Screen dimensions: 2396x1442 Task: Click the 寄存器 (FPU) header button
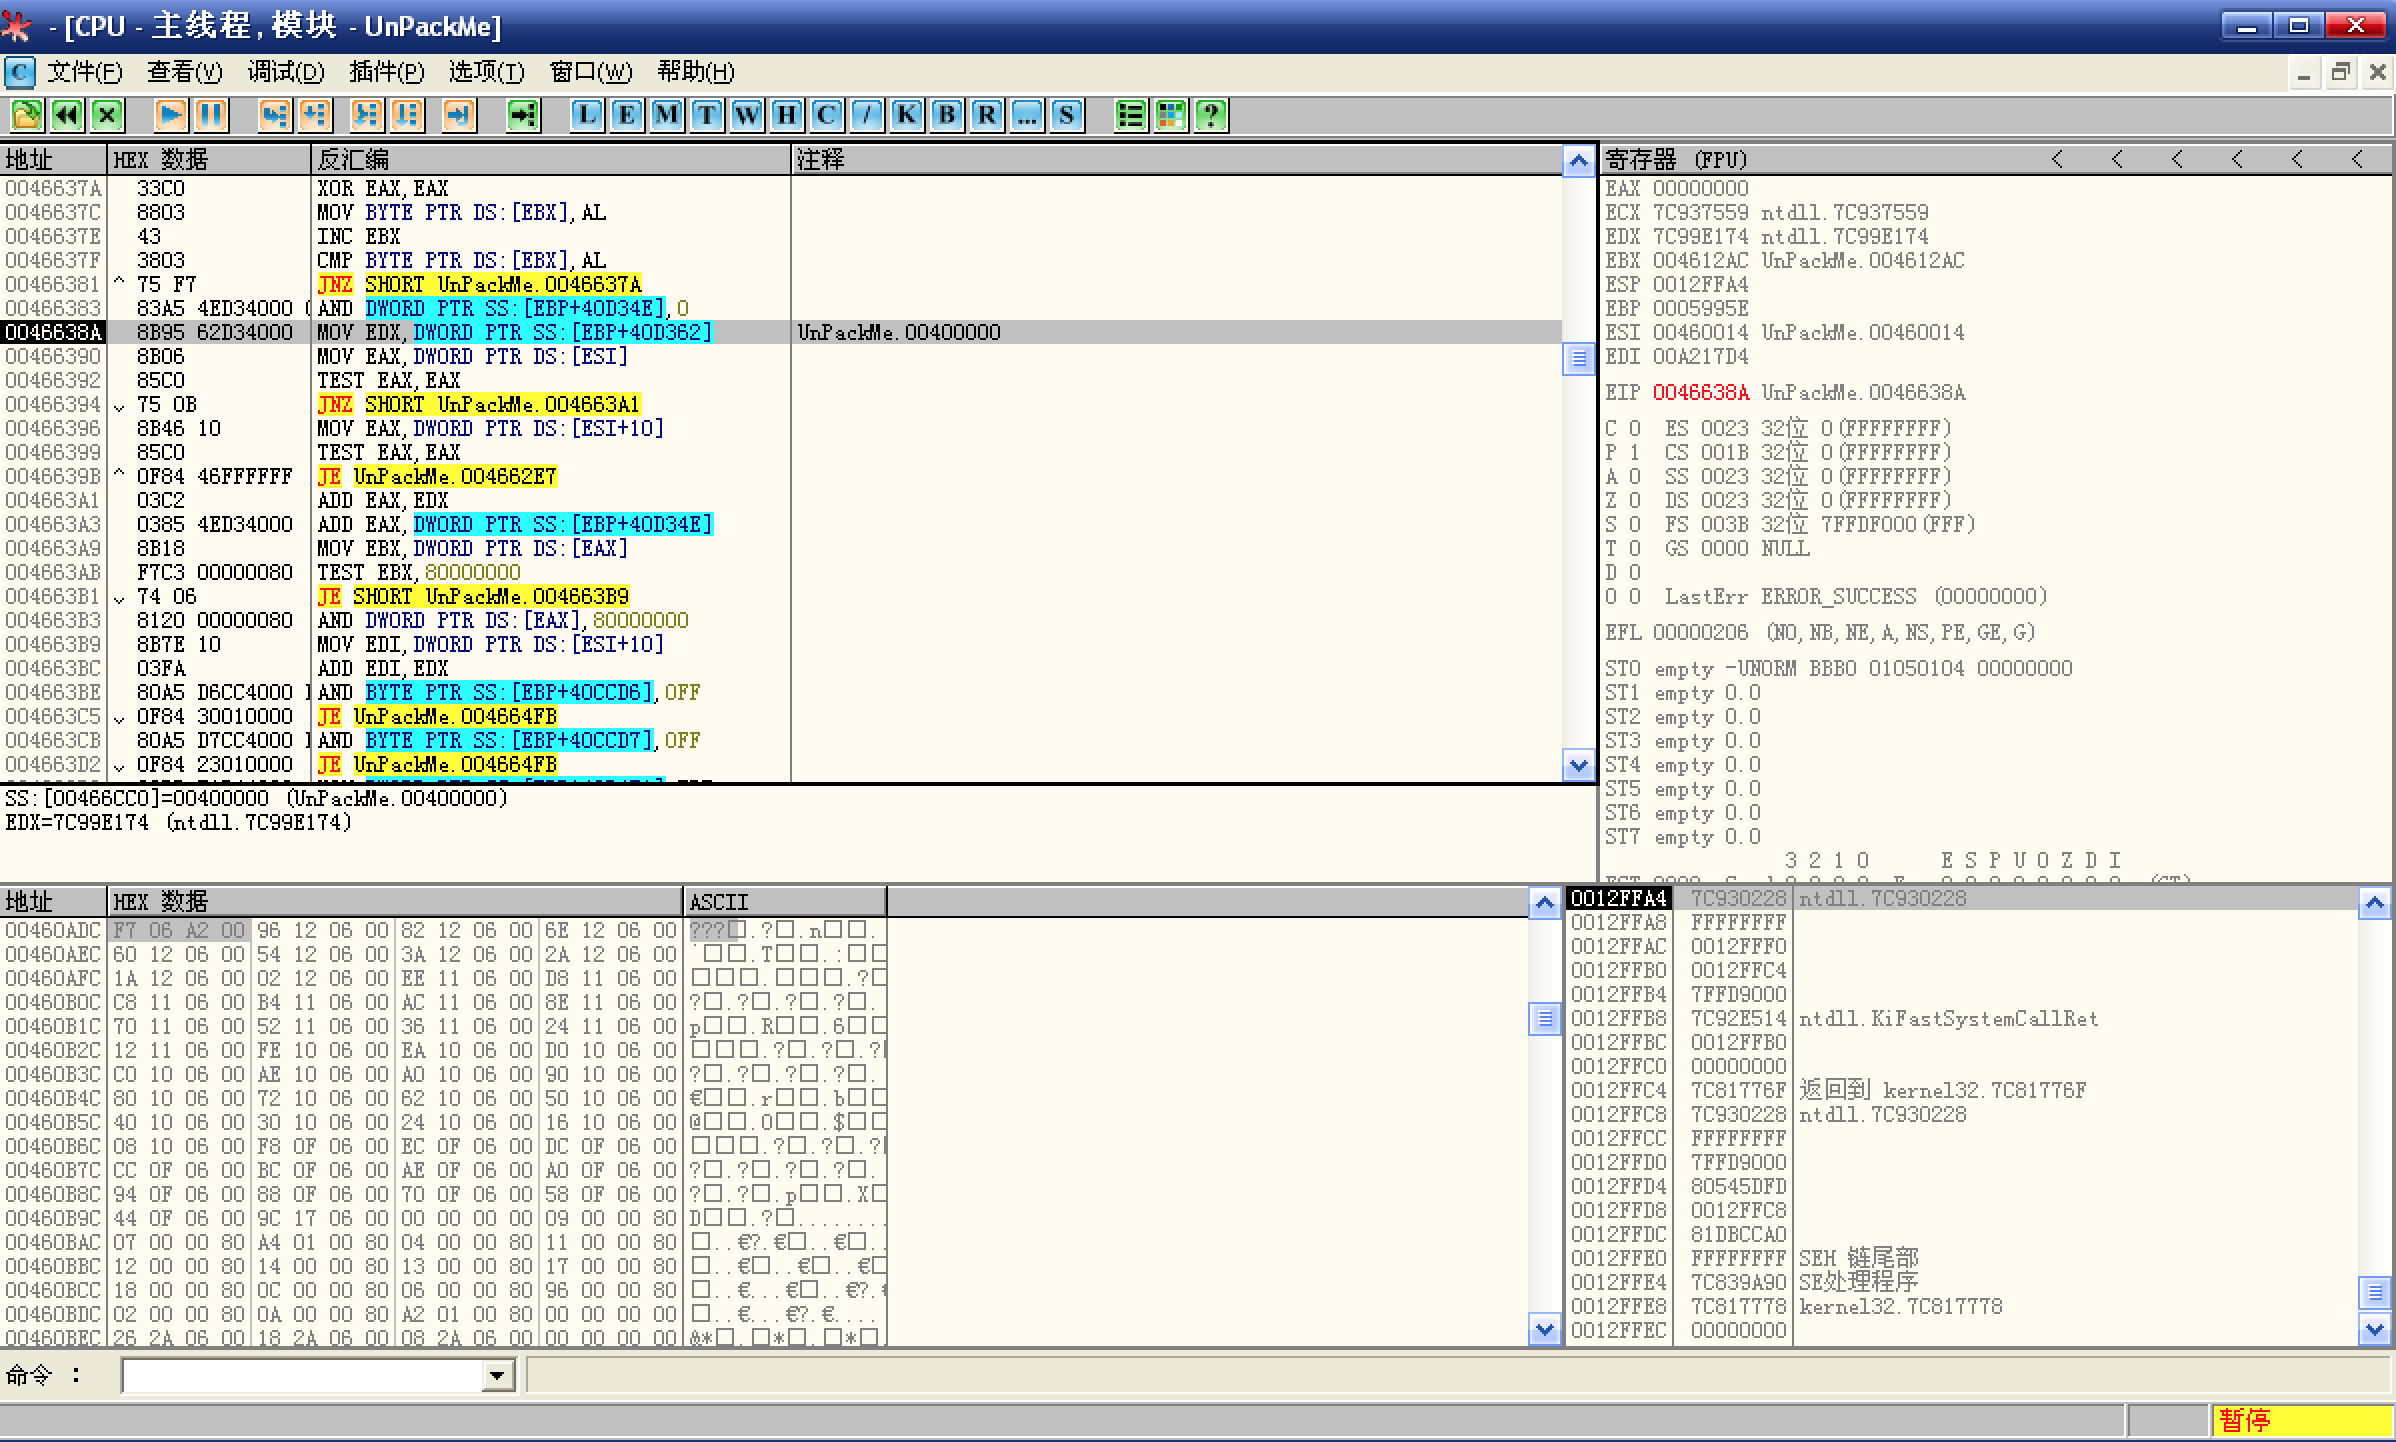(x=1676, y=159)
